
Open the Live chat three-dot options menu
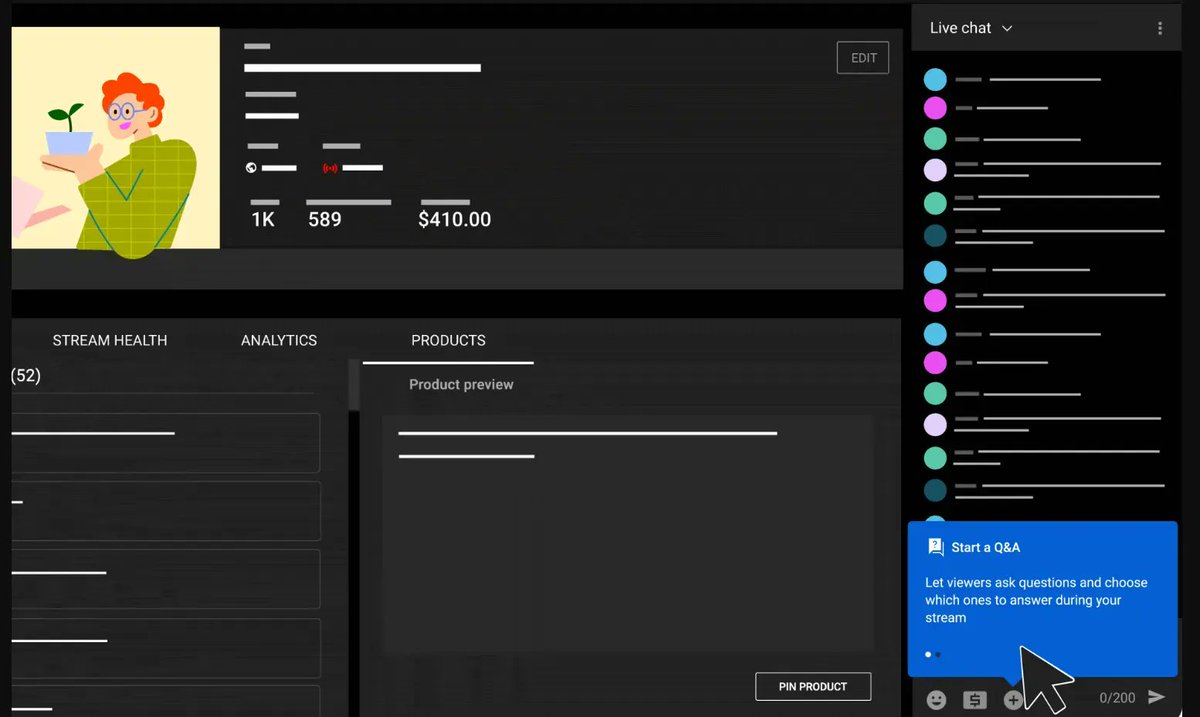[x=1160, y=28]
